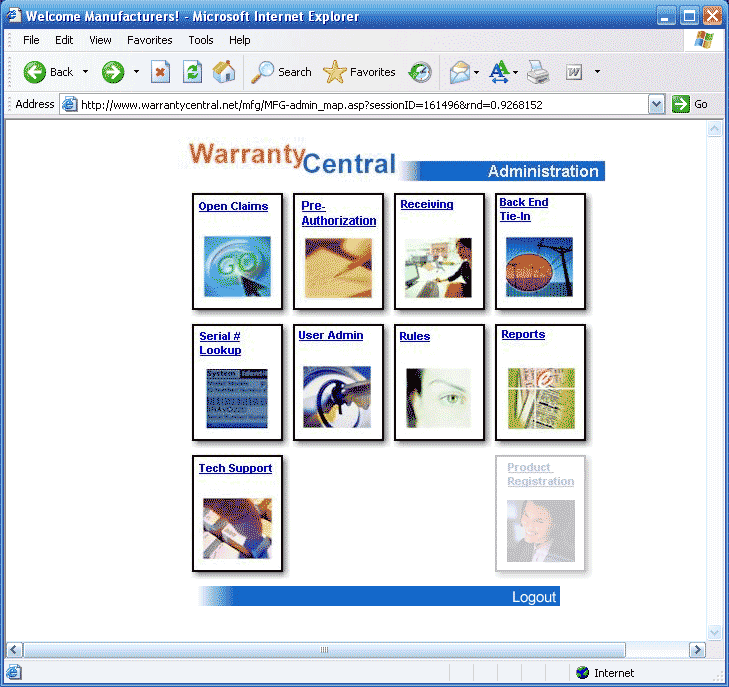Open the Forward history dropdown arrow
Viewport: 729px width, 687px height.
tap(136, 72)
